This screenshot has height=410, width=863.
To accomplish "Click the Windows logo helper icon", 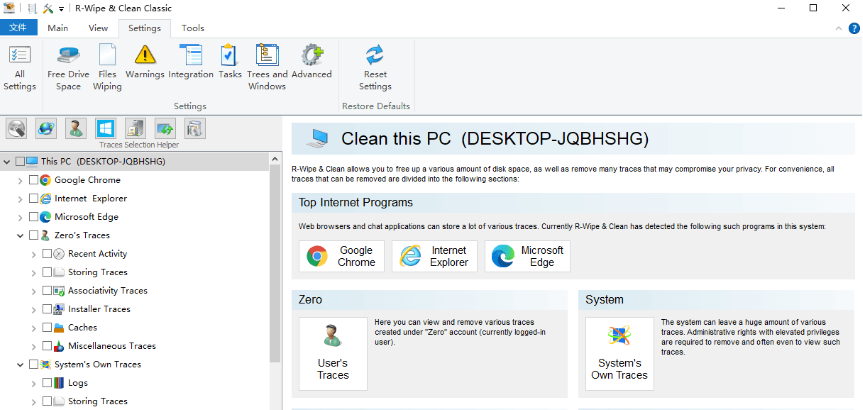I will pyautogui.click(x=106, y=129).
